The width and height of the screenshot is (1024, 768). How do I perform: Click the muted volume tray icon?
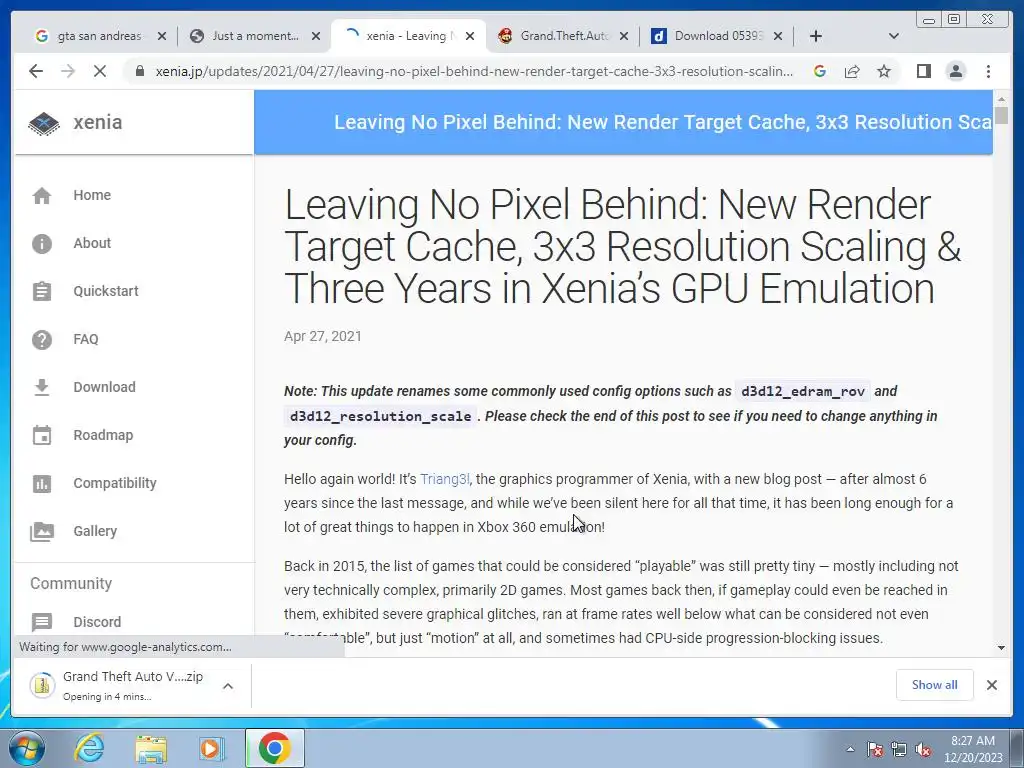(923, 749)
